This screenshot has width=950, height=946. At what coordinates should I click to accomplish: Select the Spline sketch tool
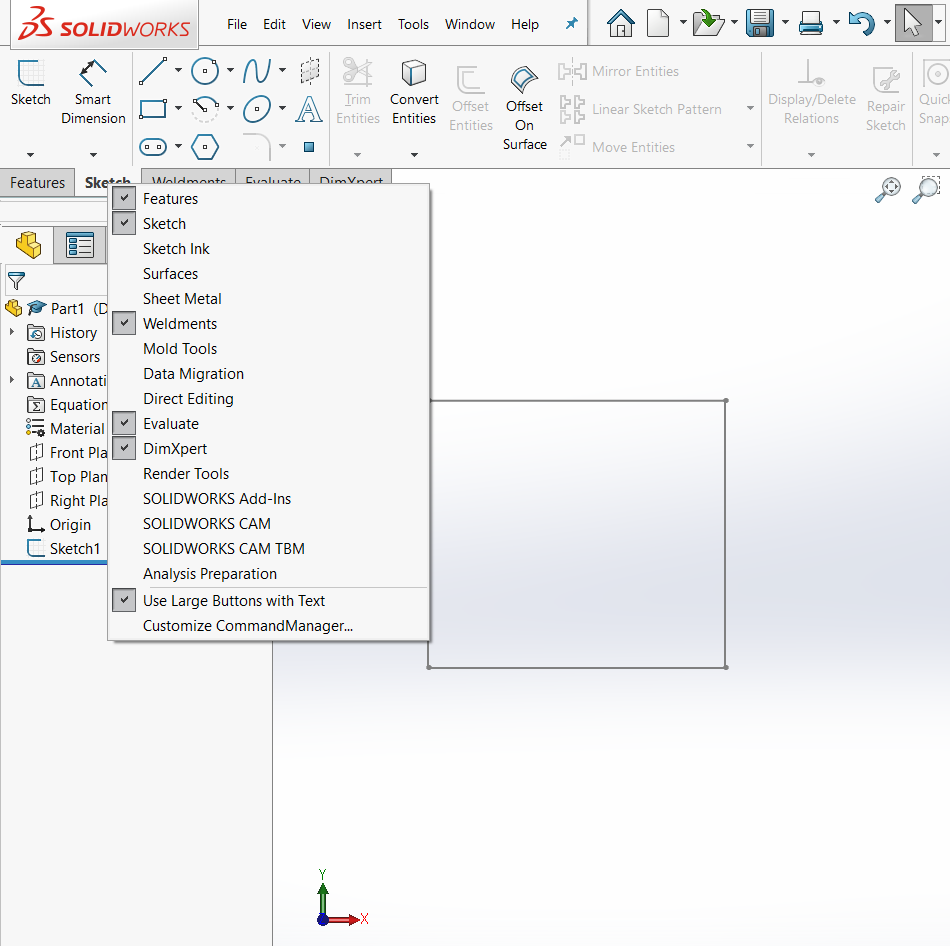coord(257,72)
